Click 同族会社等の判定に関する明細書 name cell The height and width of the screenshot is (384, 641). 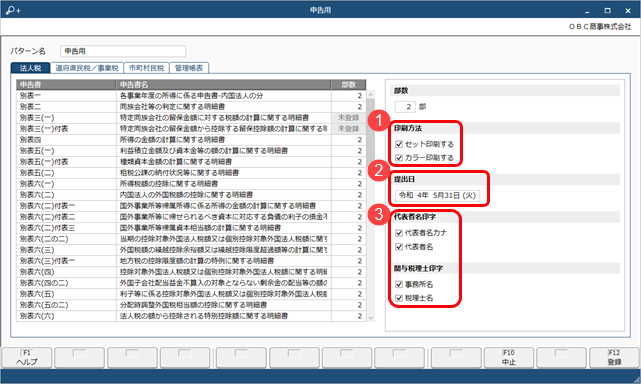224,107
